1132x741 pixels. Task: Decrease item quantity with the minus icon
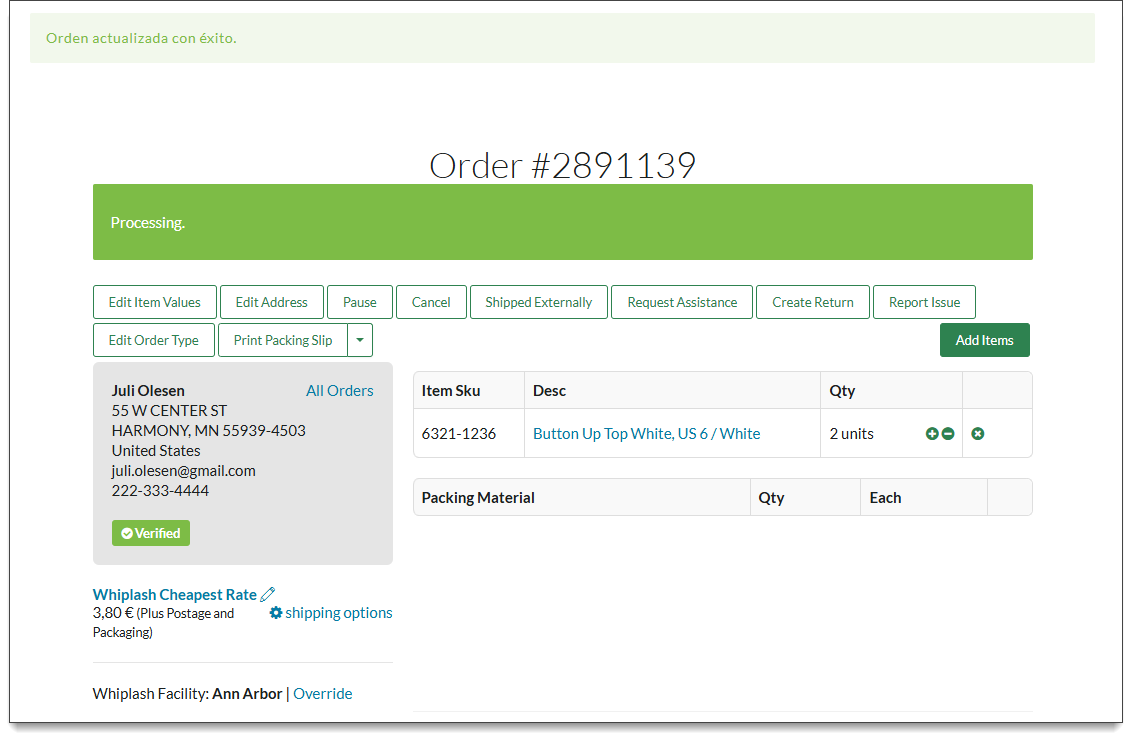(x=947, y=433)
